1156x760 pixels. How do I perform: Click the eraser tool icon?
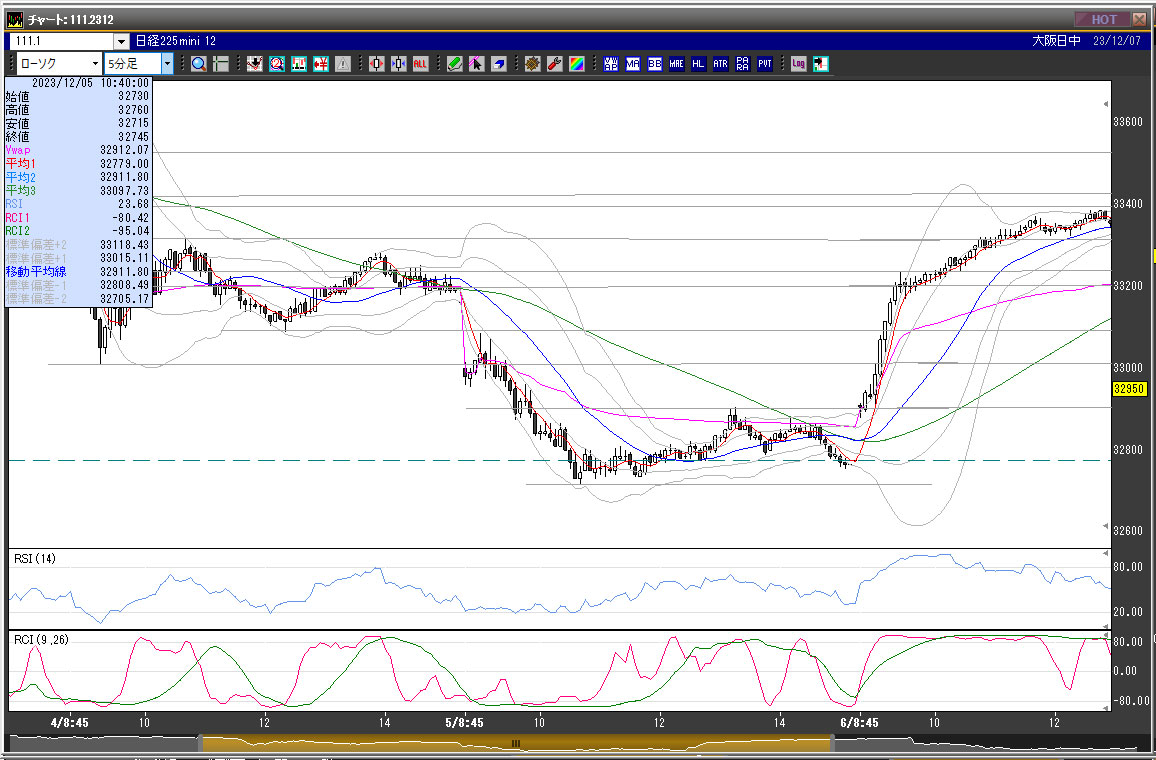pyautogui.click(x=498, y=64)
